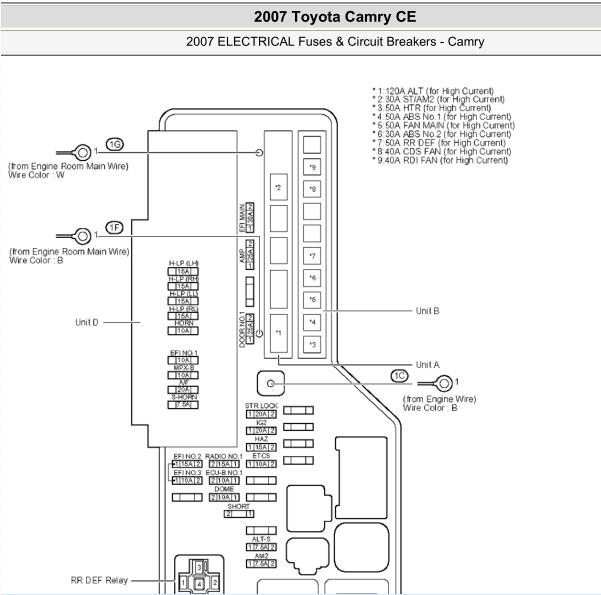The height and width of the screenshot is (595, 601).
Task: Click the 1G oval connector label
Action: [x=115, y=145]
